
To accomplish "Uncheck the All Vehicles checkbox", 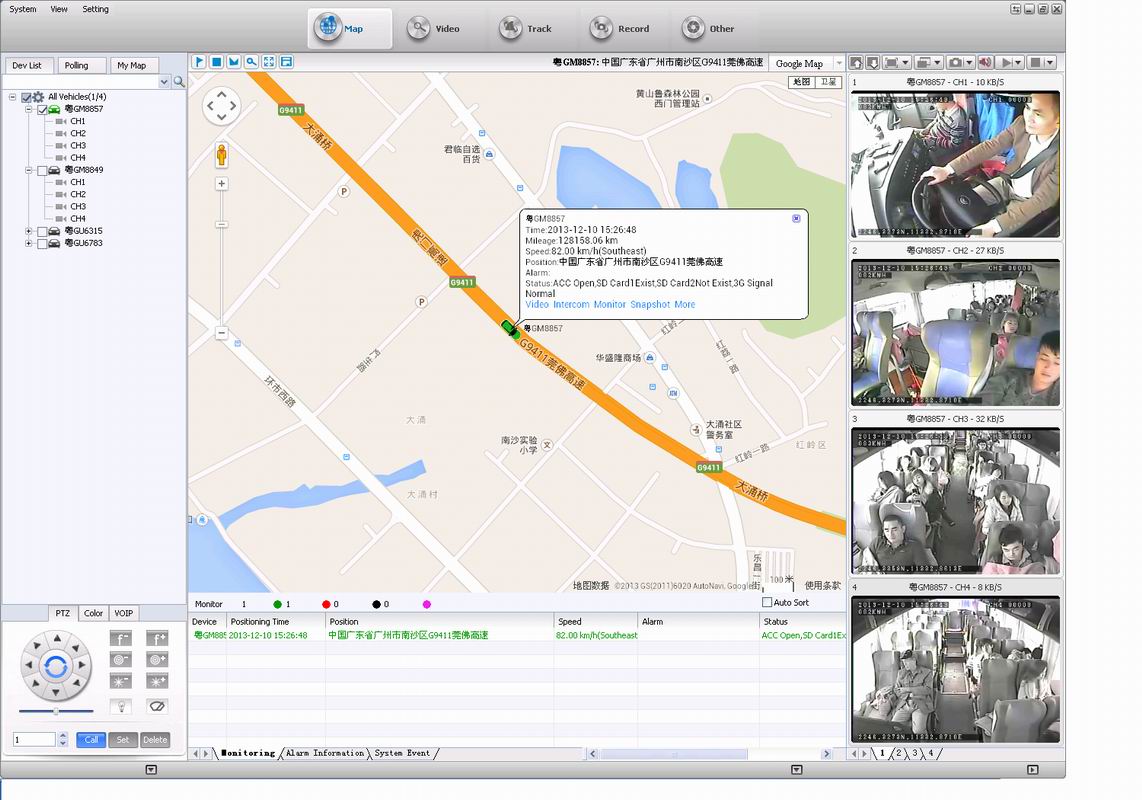I will 27,97.
